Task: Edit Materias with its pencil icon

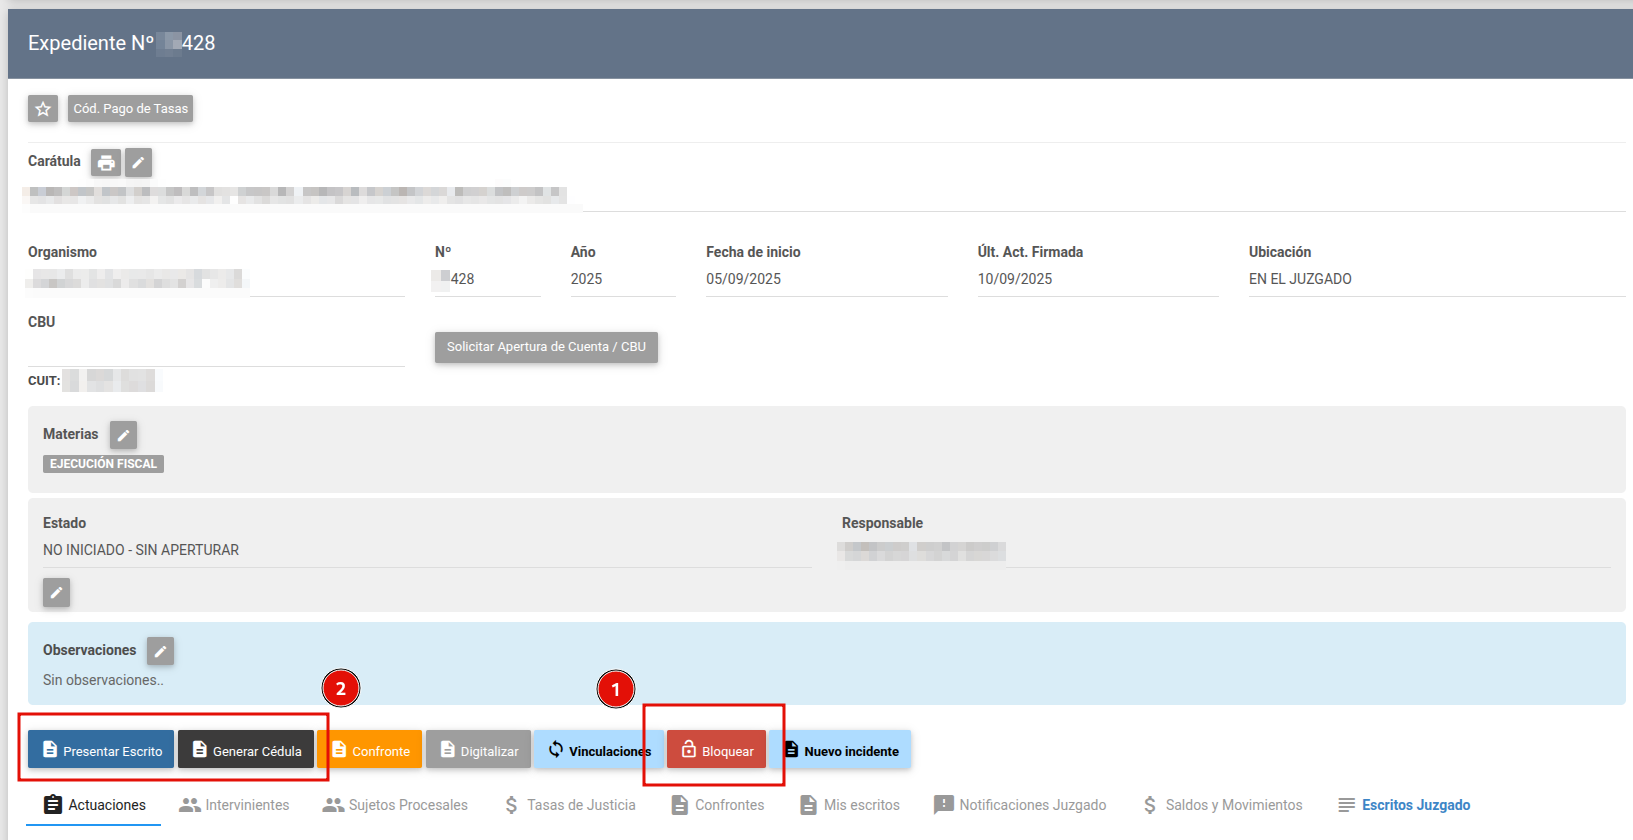Action: coord(123,435)
